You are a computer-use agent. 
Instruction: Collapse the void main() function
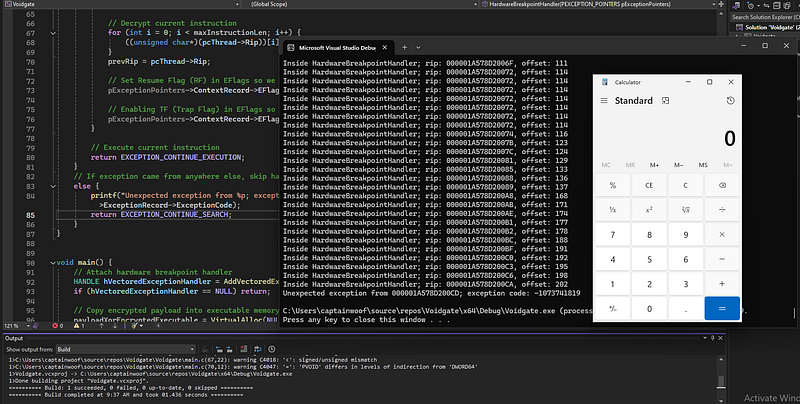pos(51,261)
